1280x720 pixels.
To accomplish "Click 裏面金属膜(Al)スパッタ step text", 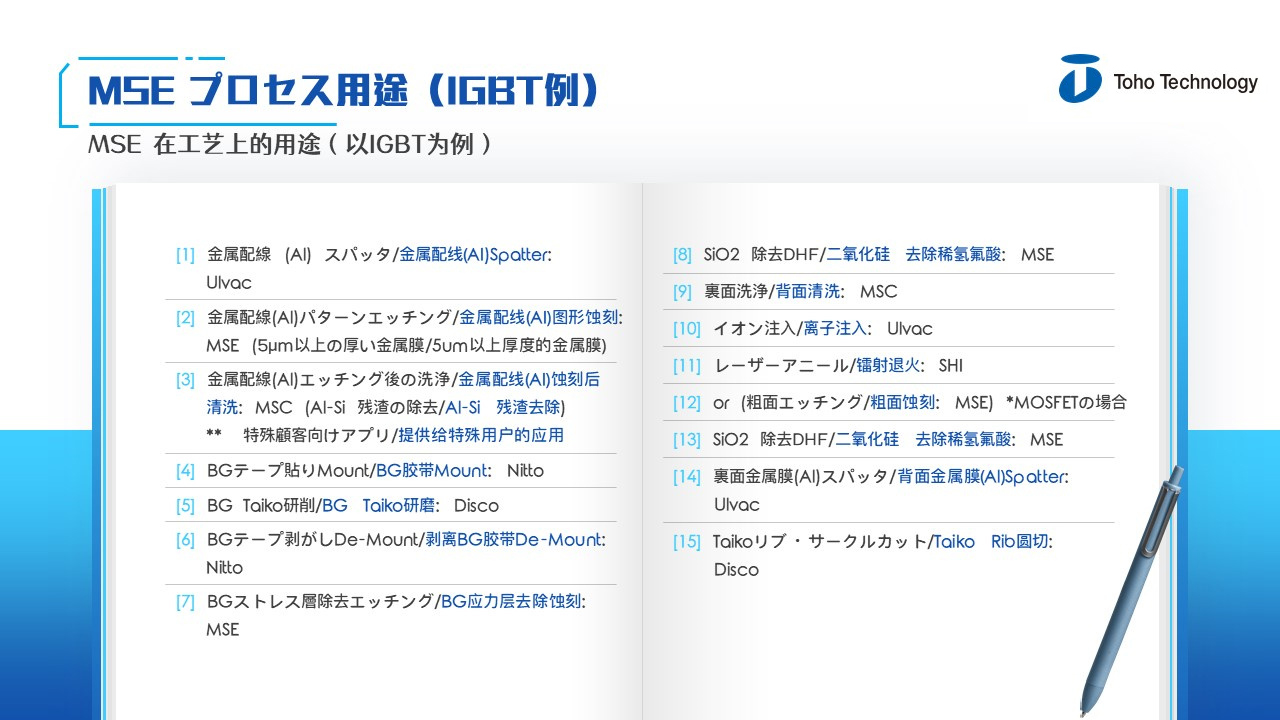I will click(x=801, y=477).
